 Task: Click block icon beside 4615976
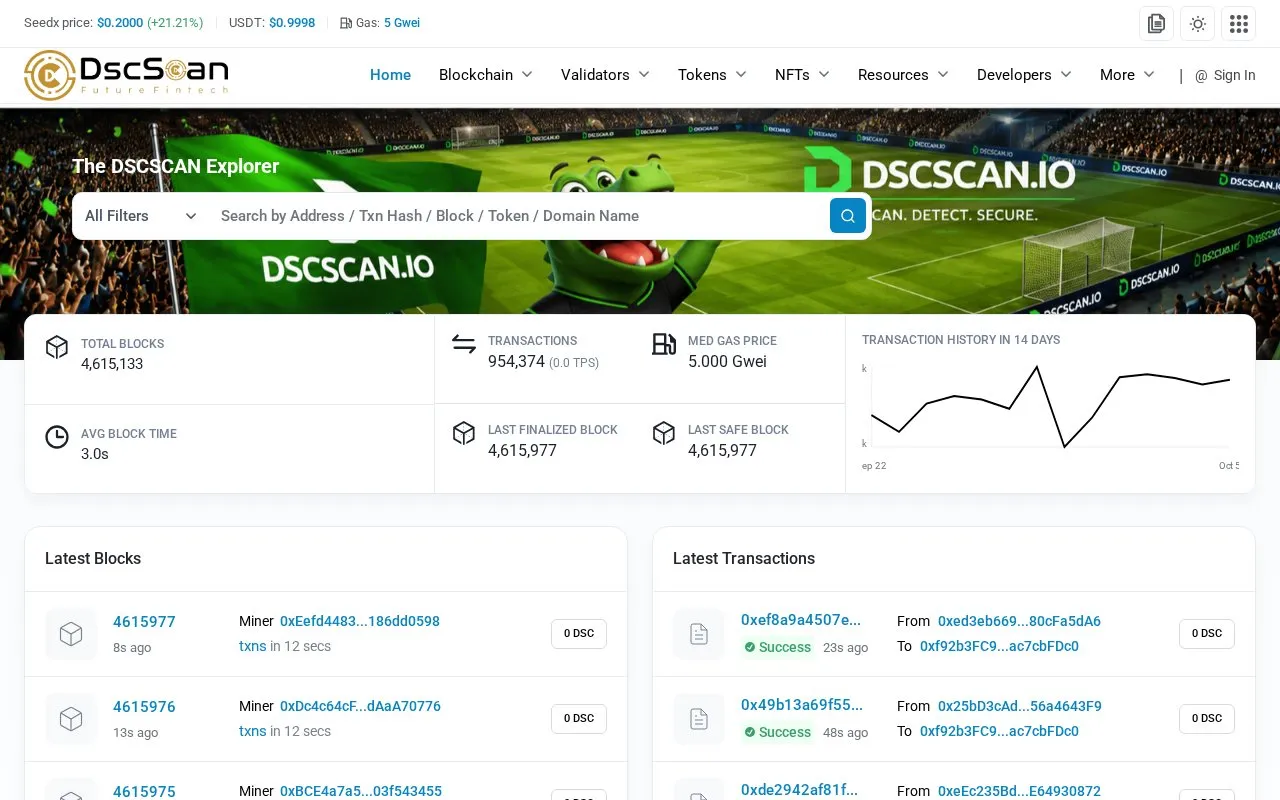[71, 719]
